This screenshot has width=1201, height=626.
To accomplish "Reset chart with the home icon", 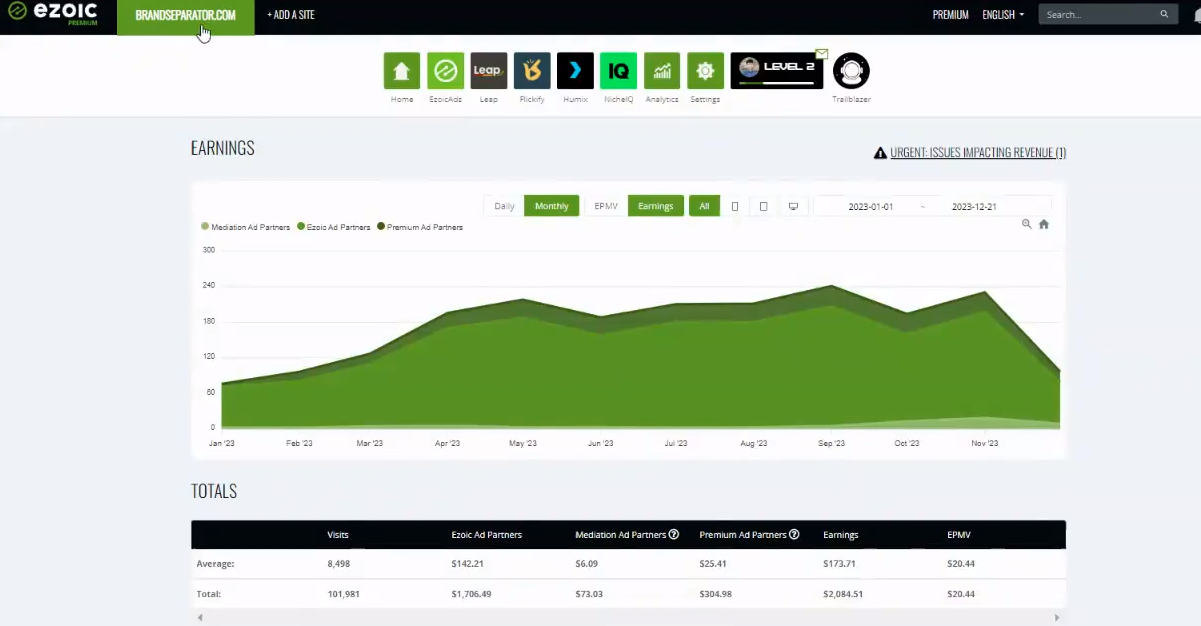I will point(1044,225).
